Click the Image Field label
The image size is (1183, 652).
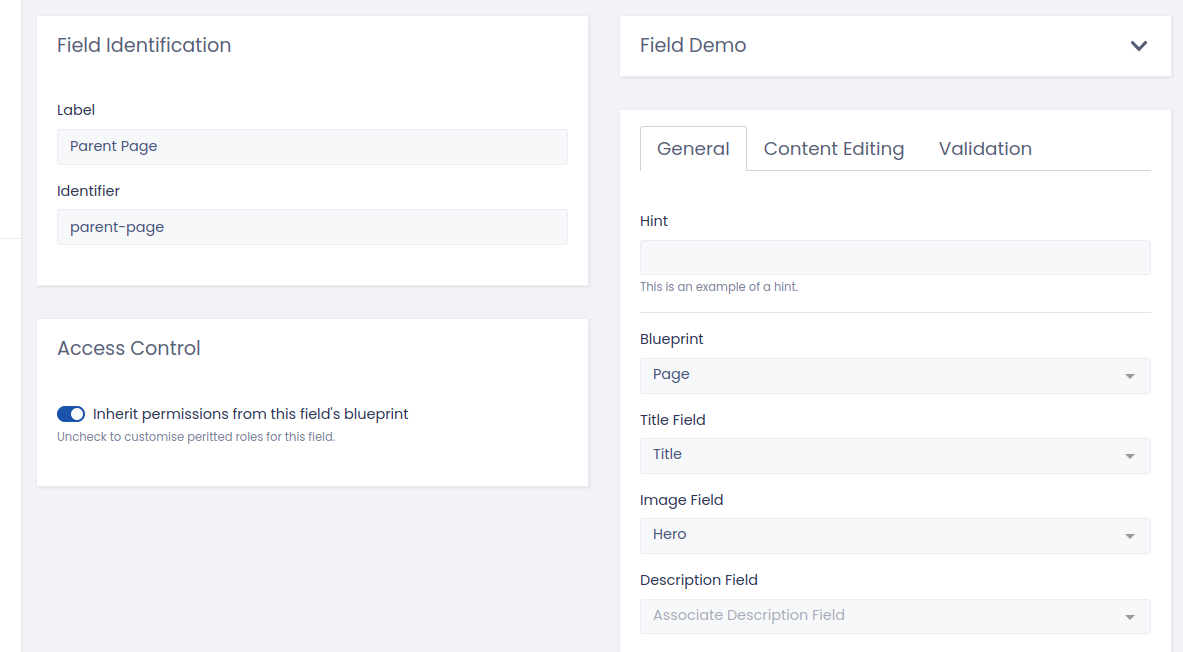(681, 500)
